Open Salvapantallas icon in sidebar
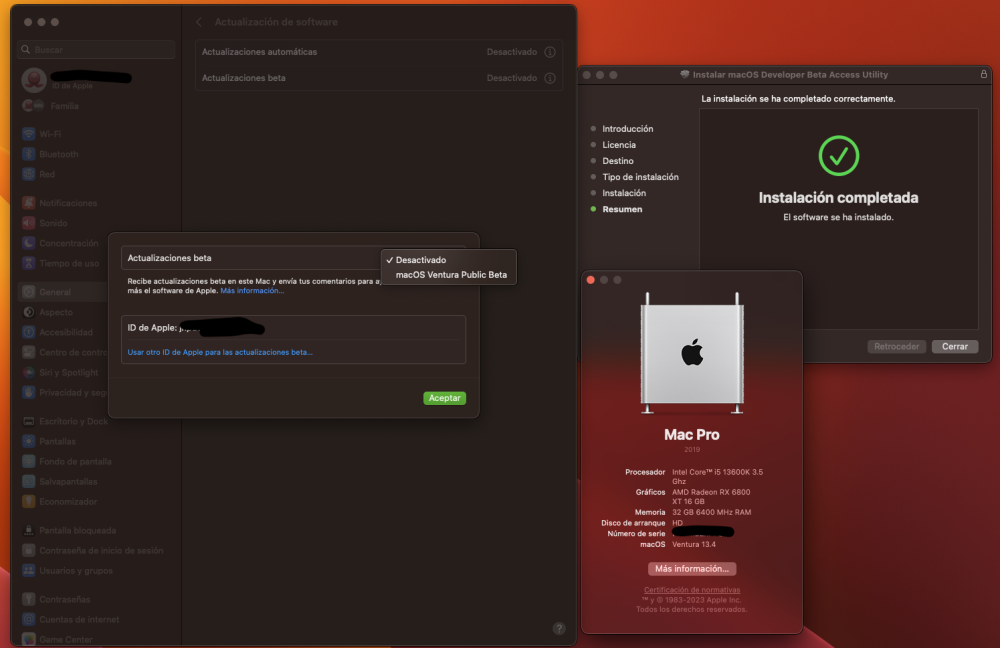This screenshot has height=648, width=1000. (x=29, y=482)
